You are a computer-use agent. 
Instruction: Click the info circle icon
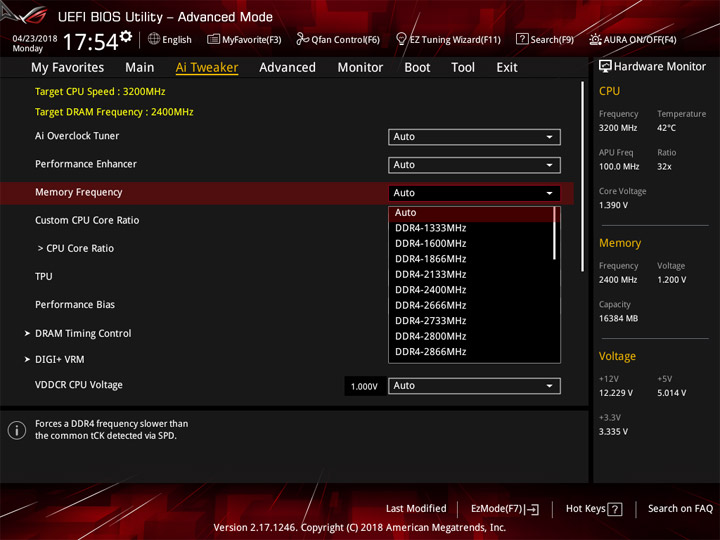(17, 430)
